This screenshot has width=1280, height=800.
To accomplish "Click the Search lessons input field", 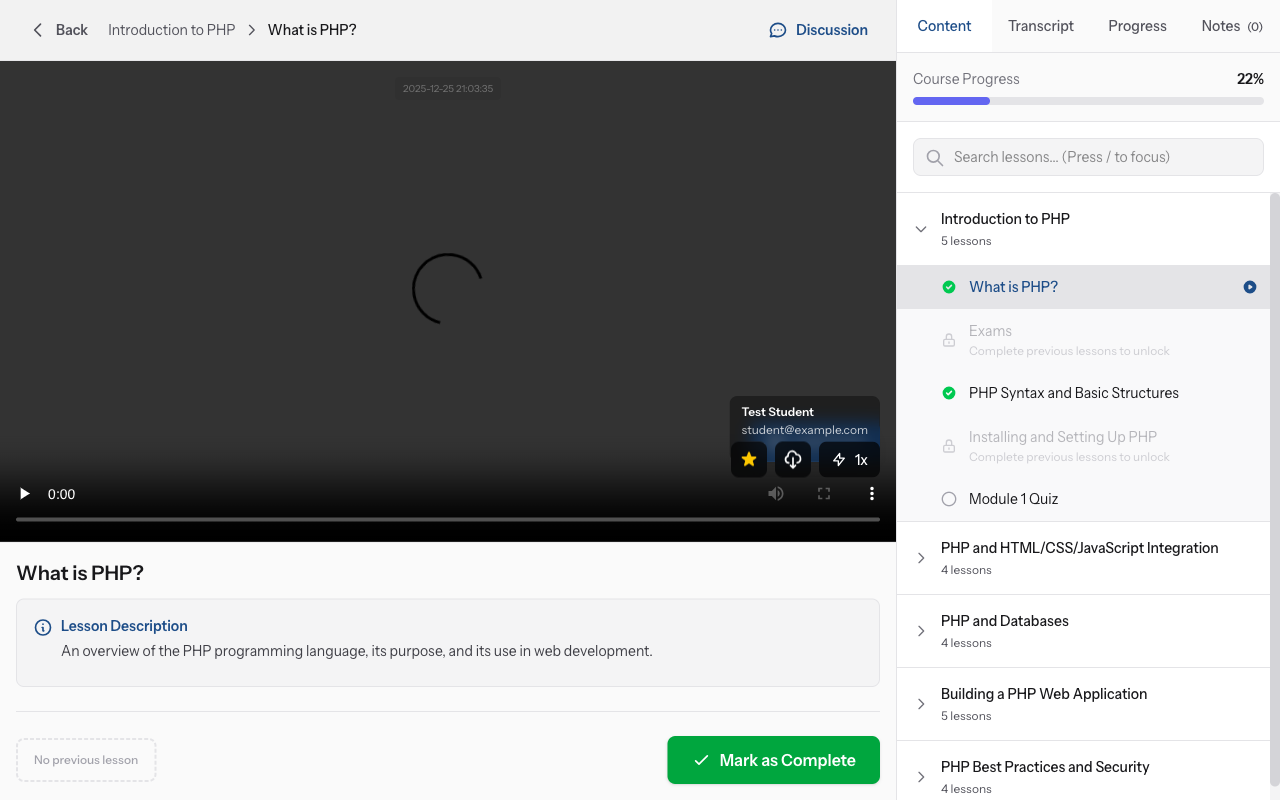I will (x=1087, y=157).
